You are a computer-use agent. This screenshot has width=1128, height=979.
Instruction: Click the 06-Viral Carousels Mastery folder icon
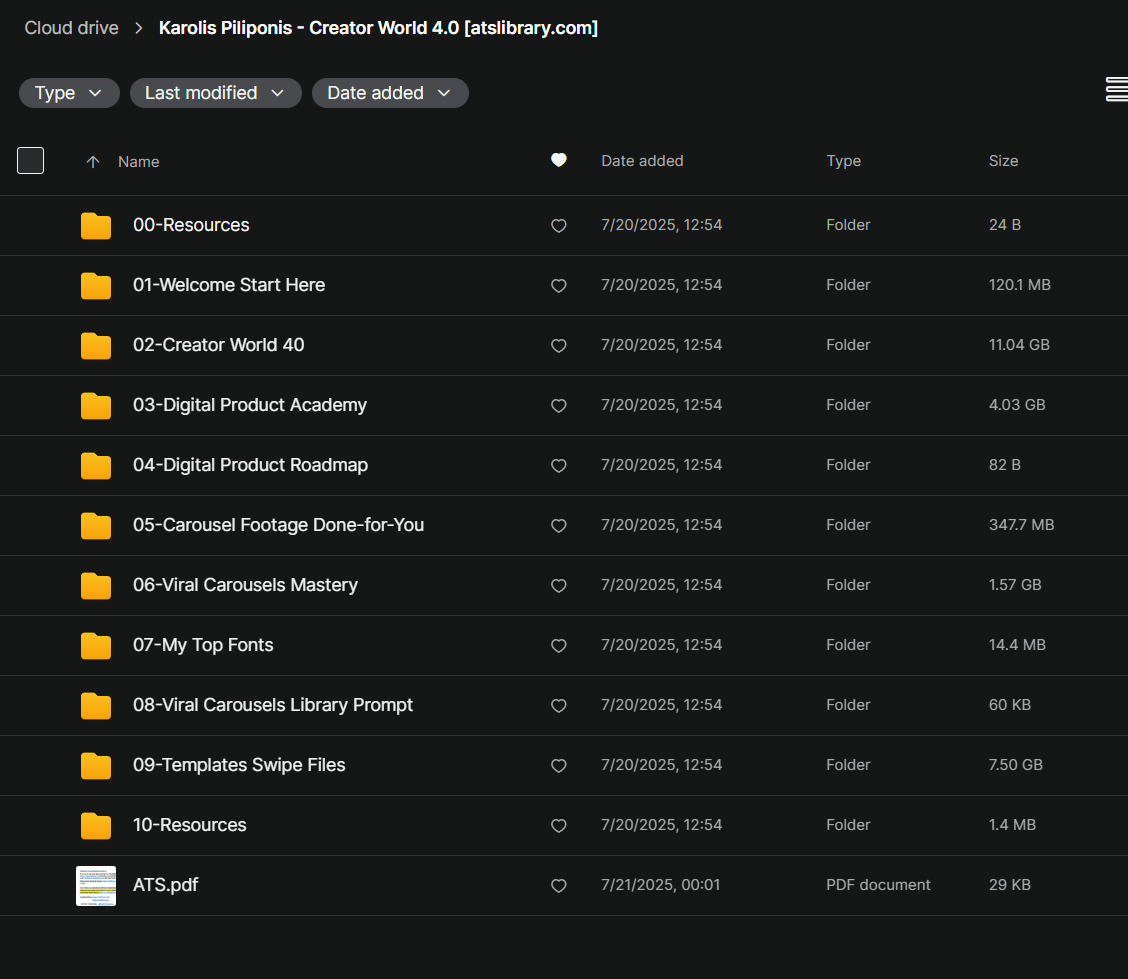coord(96,586)
